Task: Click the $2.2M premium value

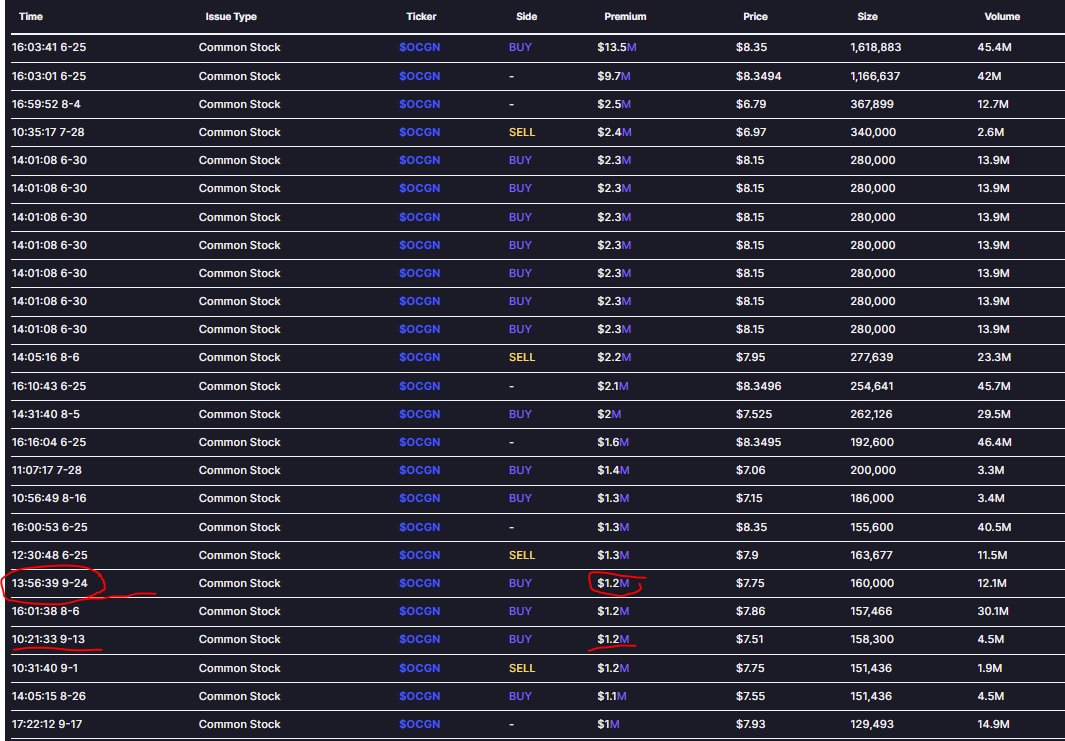Action: tap(614, 357)
